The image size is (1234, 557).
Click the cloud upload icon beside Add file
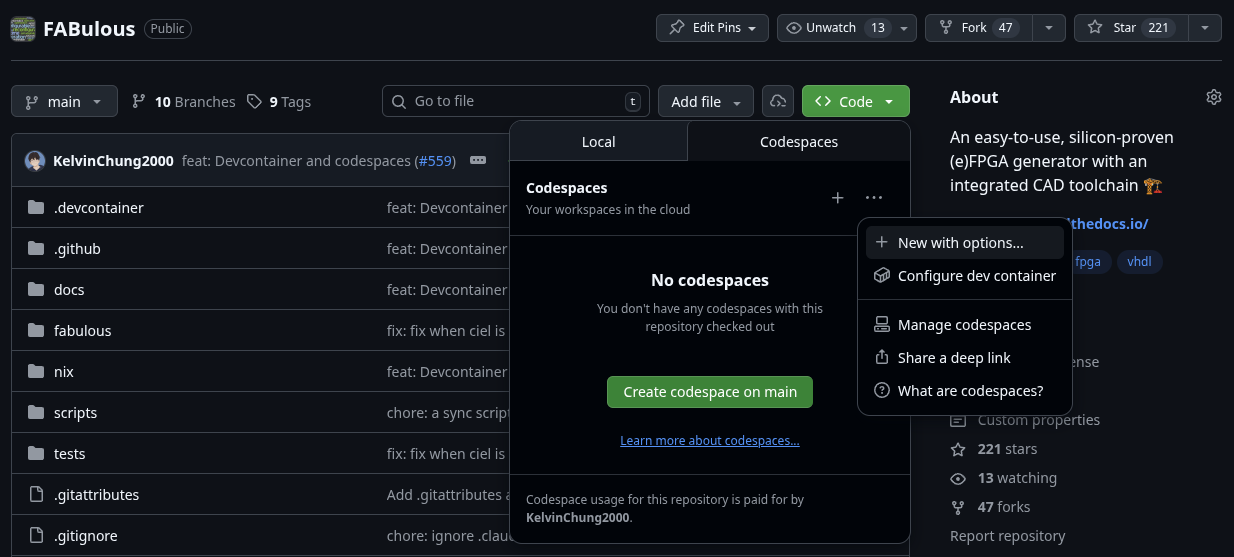(x=778, y=101)
